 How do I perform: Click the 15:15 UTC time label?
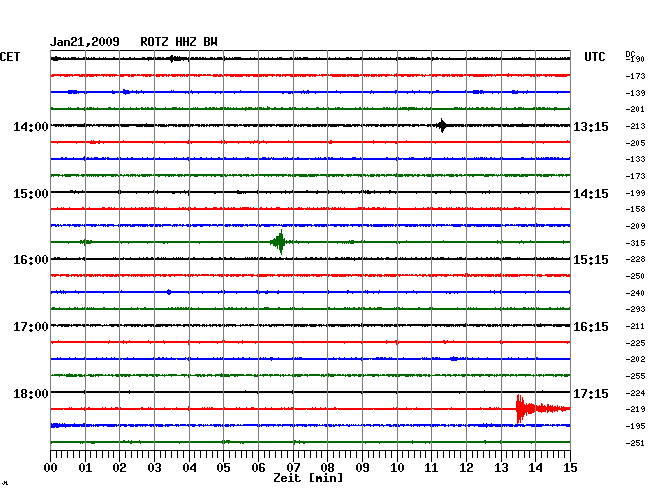point(591,260)
